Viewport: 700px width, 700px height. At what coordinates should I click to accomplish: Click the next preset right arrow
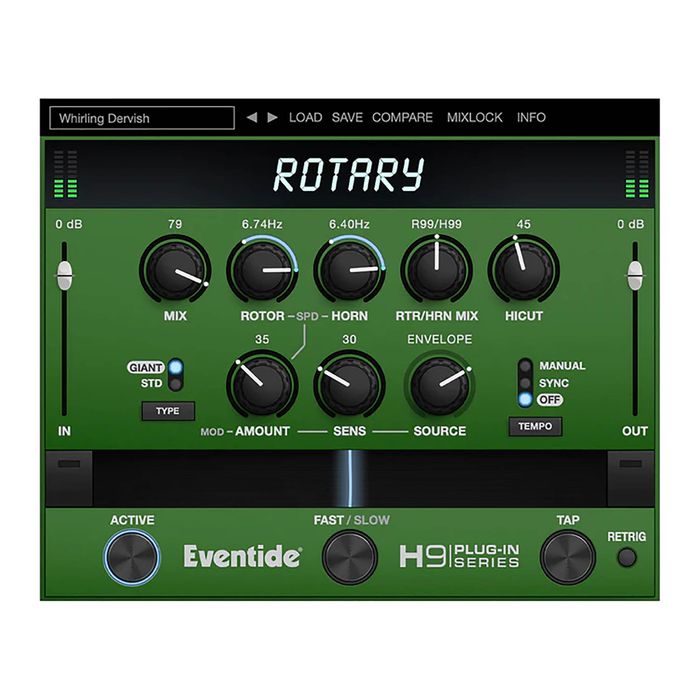272,117
